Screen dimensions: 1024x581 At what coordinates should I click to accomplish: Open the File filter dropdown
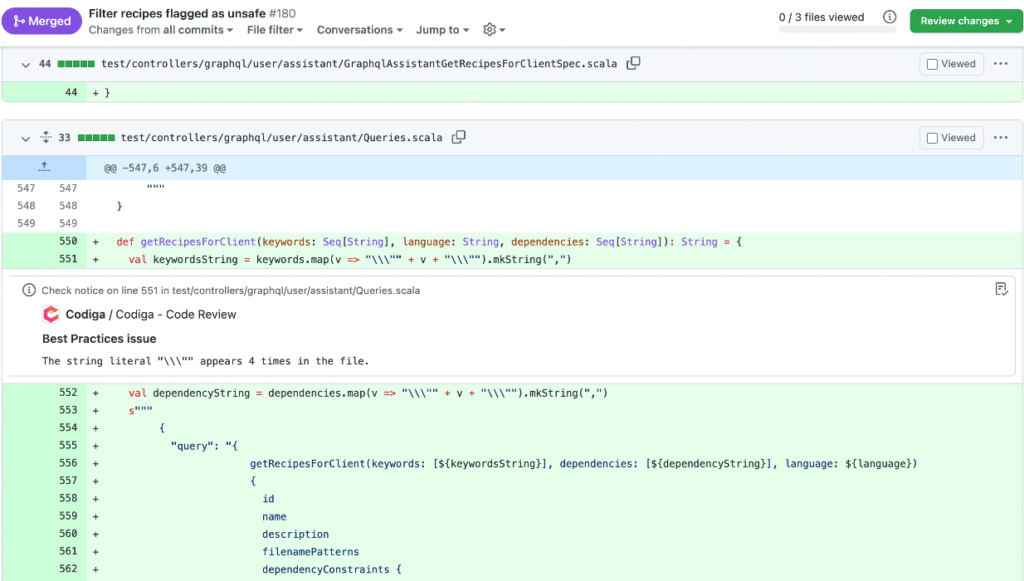274,30
